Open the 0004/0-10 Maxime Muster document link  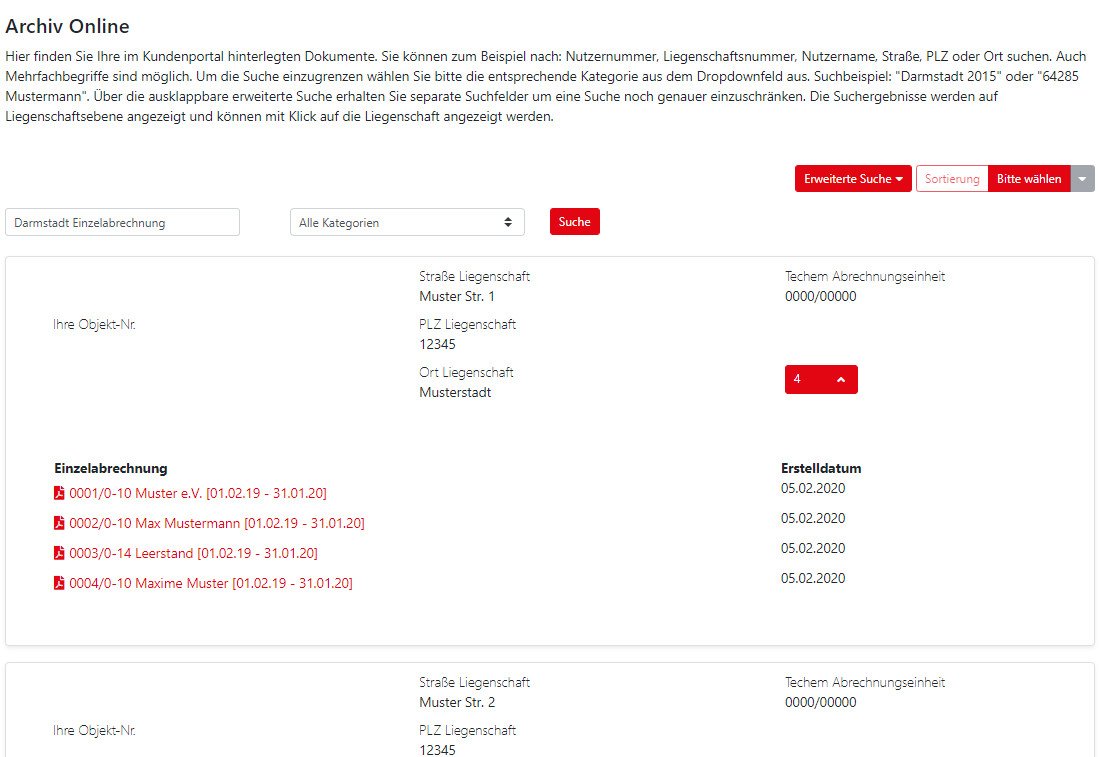[210, 583]
